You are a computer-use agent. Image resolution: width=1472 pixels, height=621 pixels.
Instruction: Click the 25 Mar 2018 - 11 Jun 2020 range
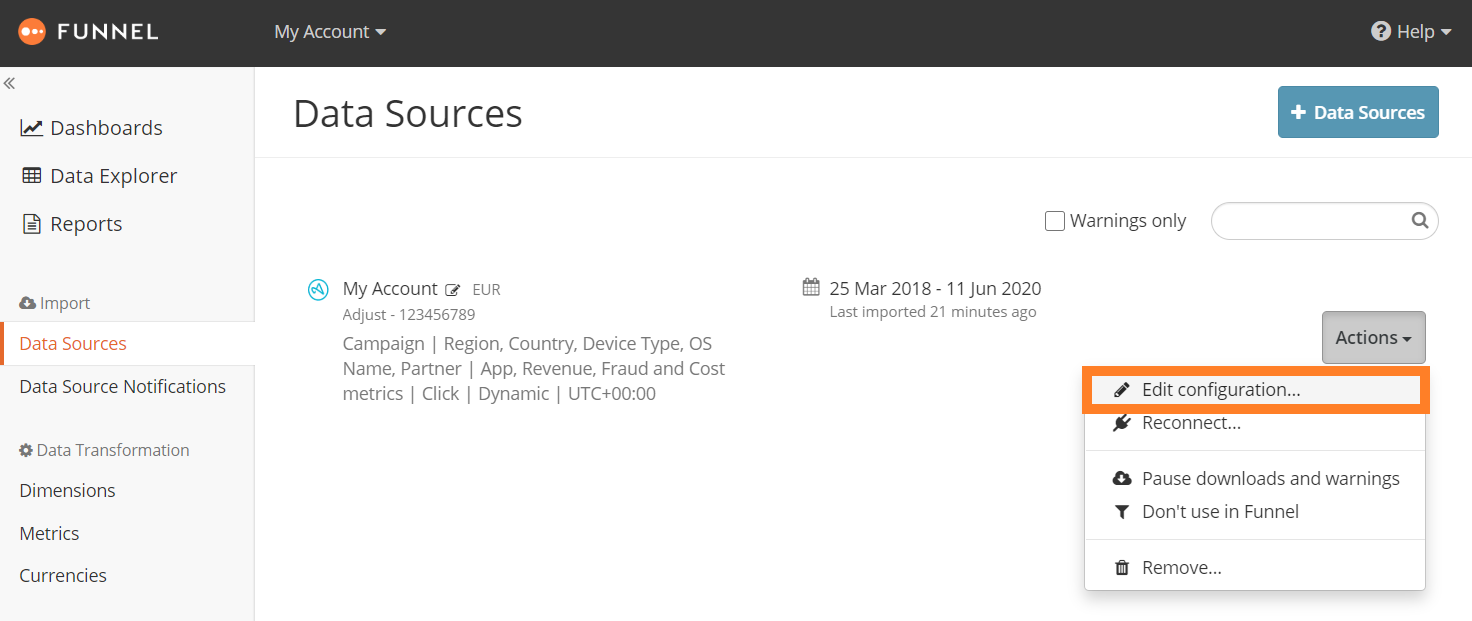click(935, 289)
